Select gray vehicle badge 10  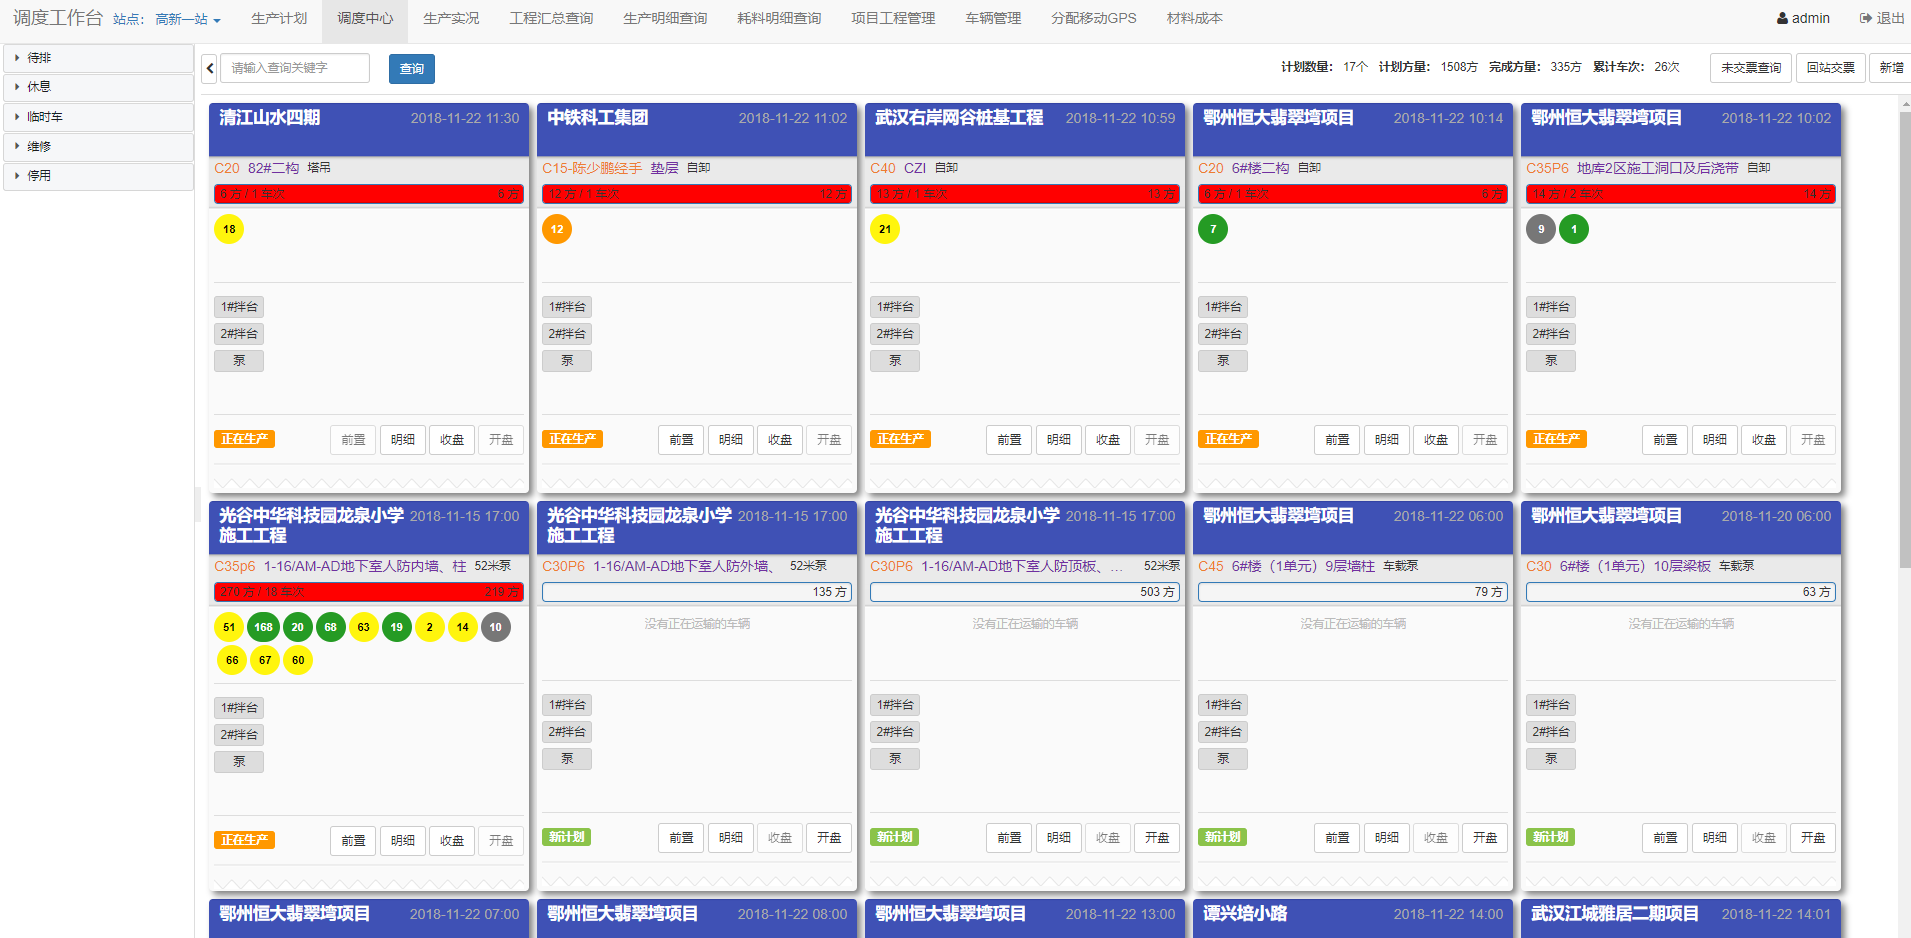(x=496, y=627)
